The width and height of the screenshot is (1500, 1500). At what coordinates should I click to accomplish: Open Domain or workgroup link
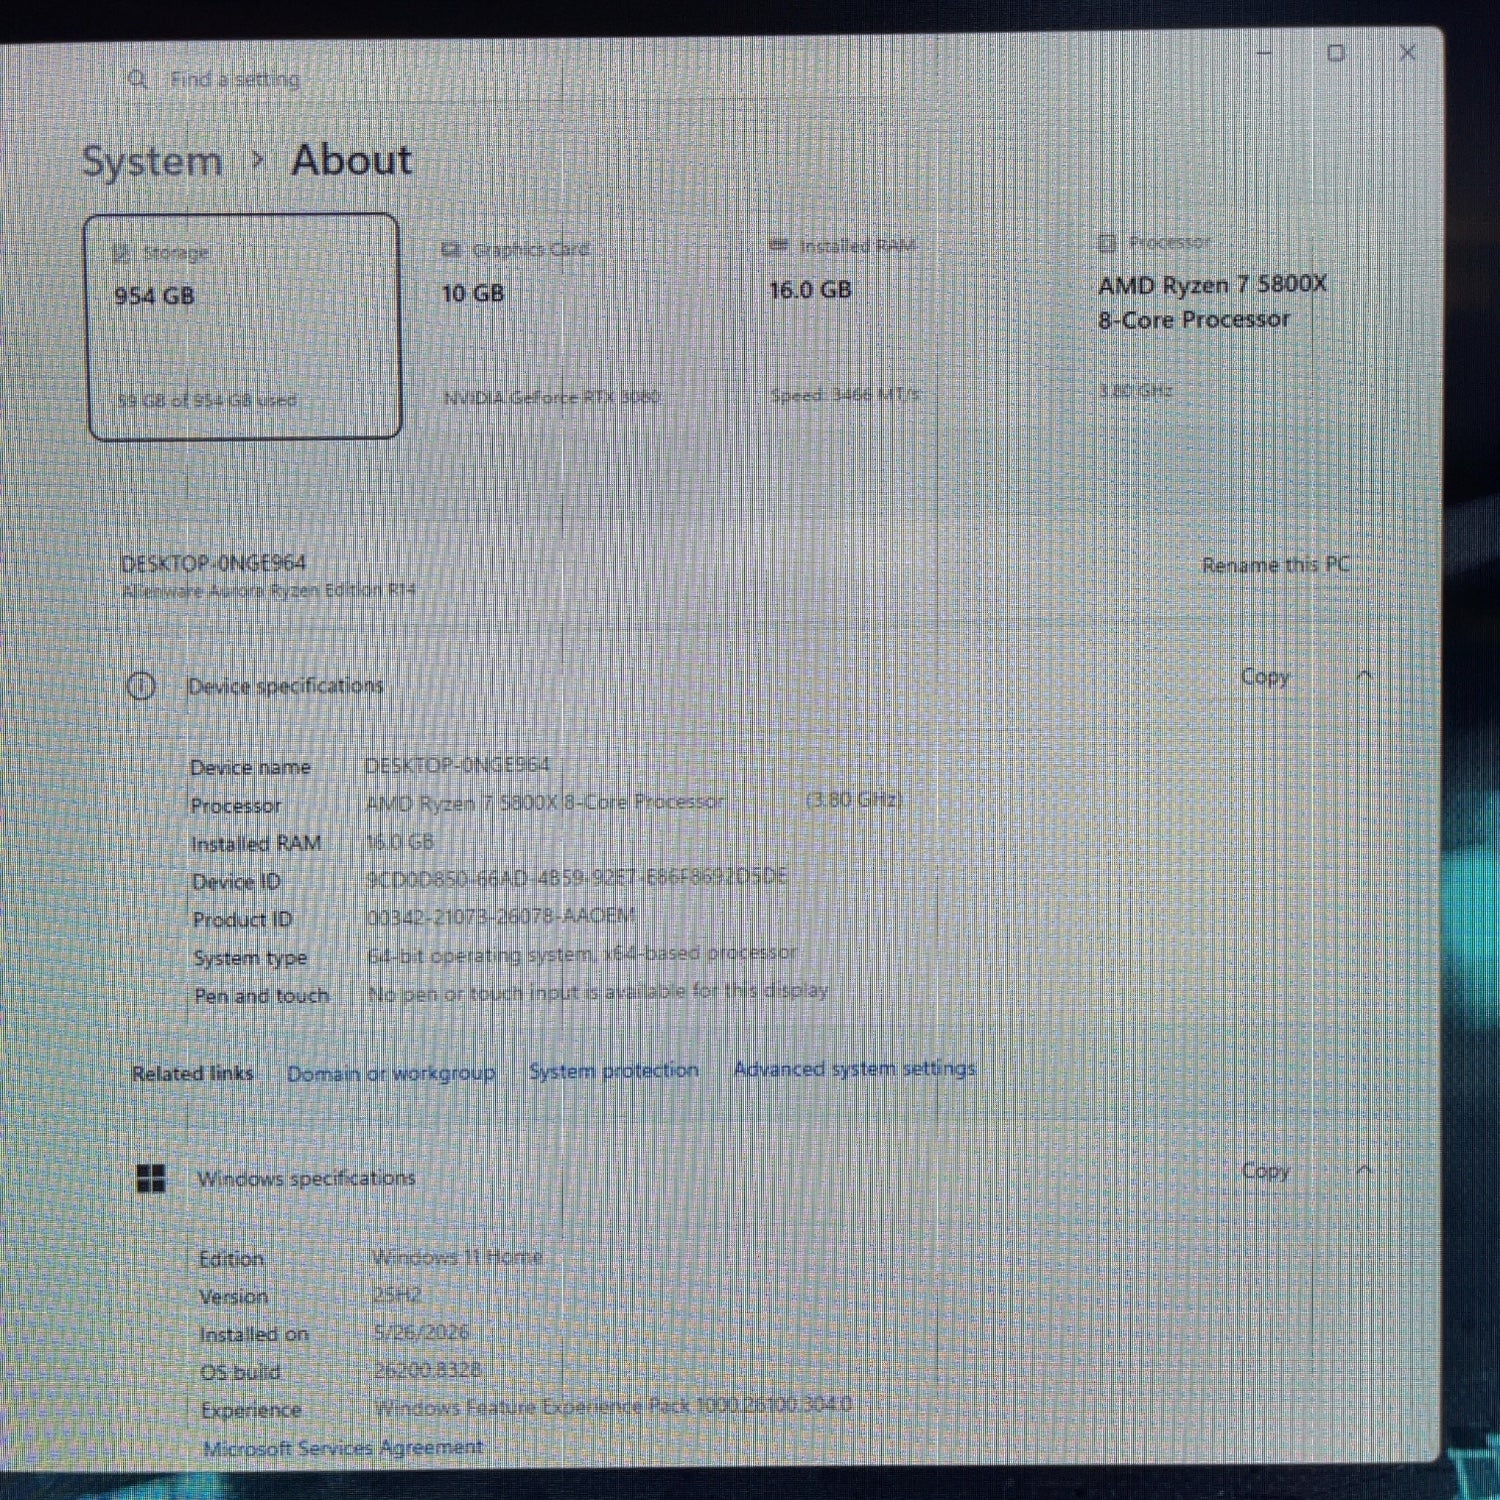tap(391, 1073)
